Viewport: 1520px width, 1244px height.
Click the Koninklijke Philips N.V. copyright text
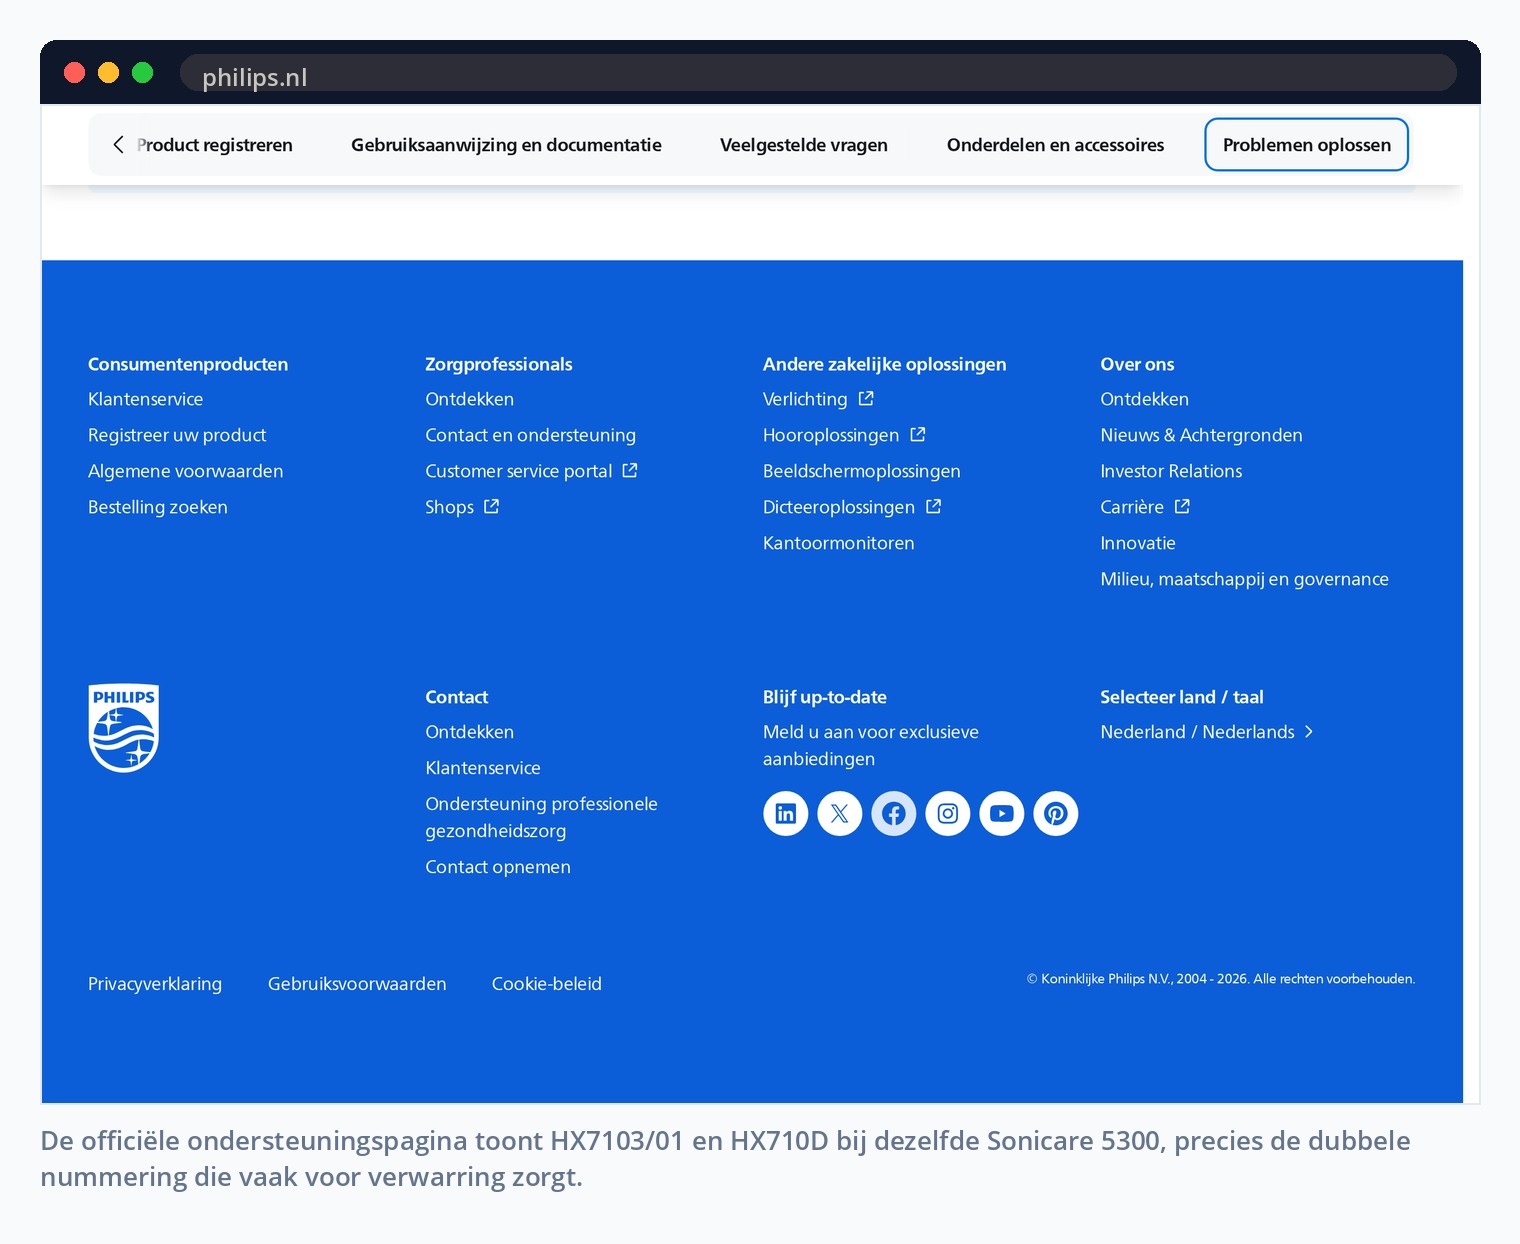coord(1221,979)
